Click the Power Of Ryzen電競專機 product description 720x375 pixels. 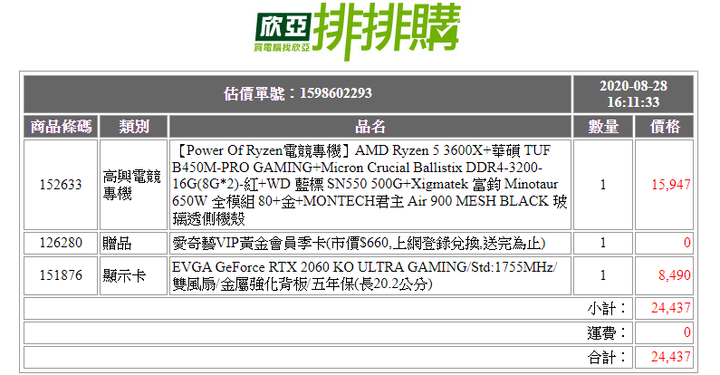coord(370,185)
